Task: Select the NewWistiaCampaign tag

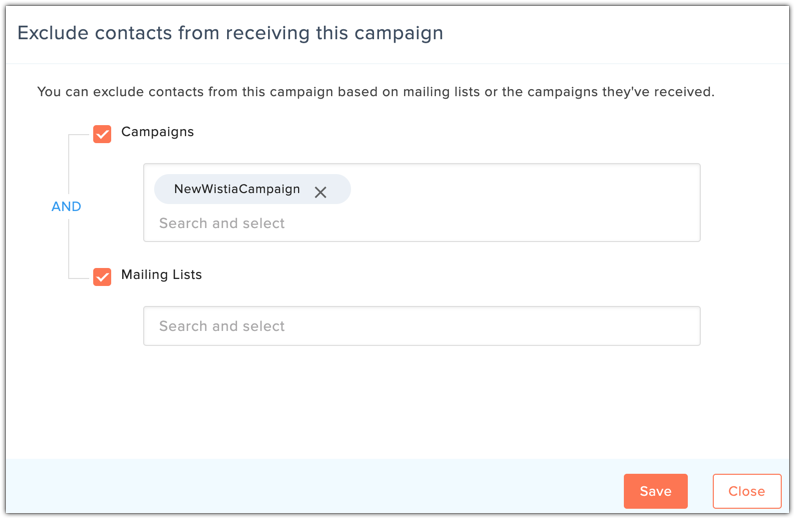Action: 237,189
